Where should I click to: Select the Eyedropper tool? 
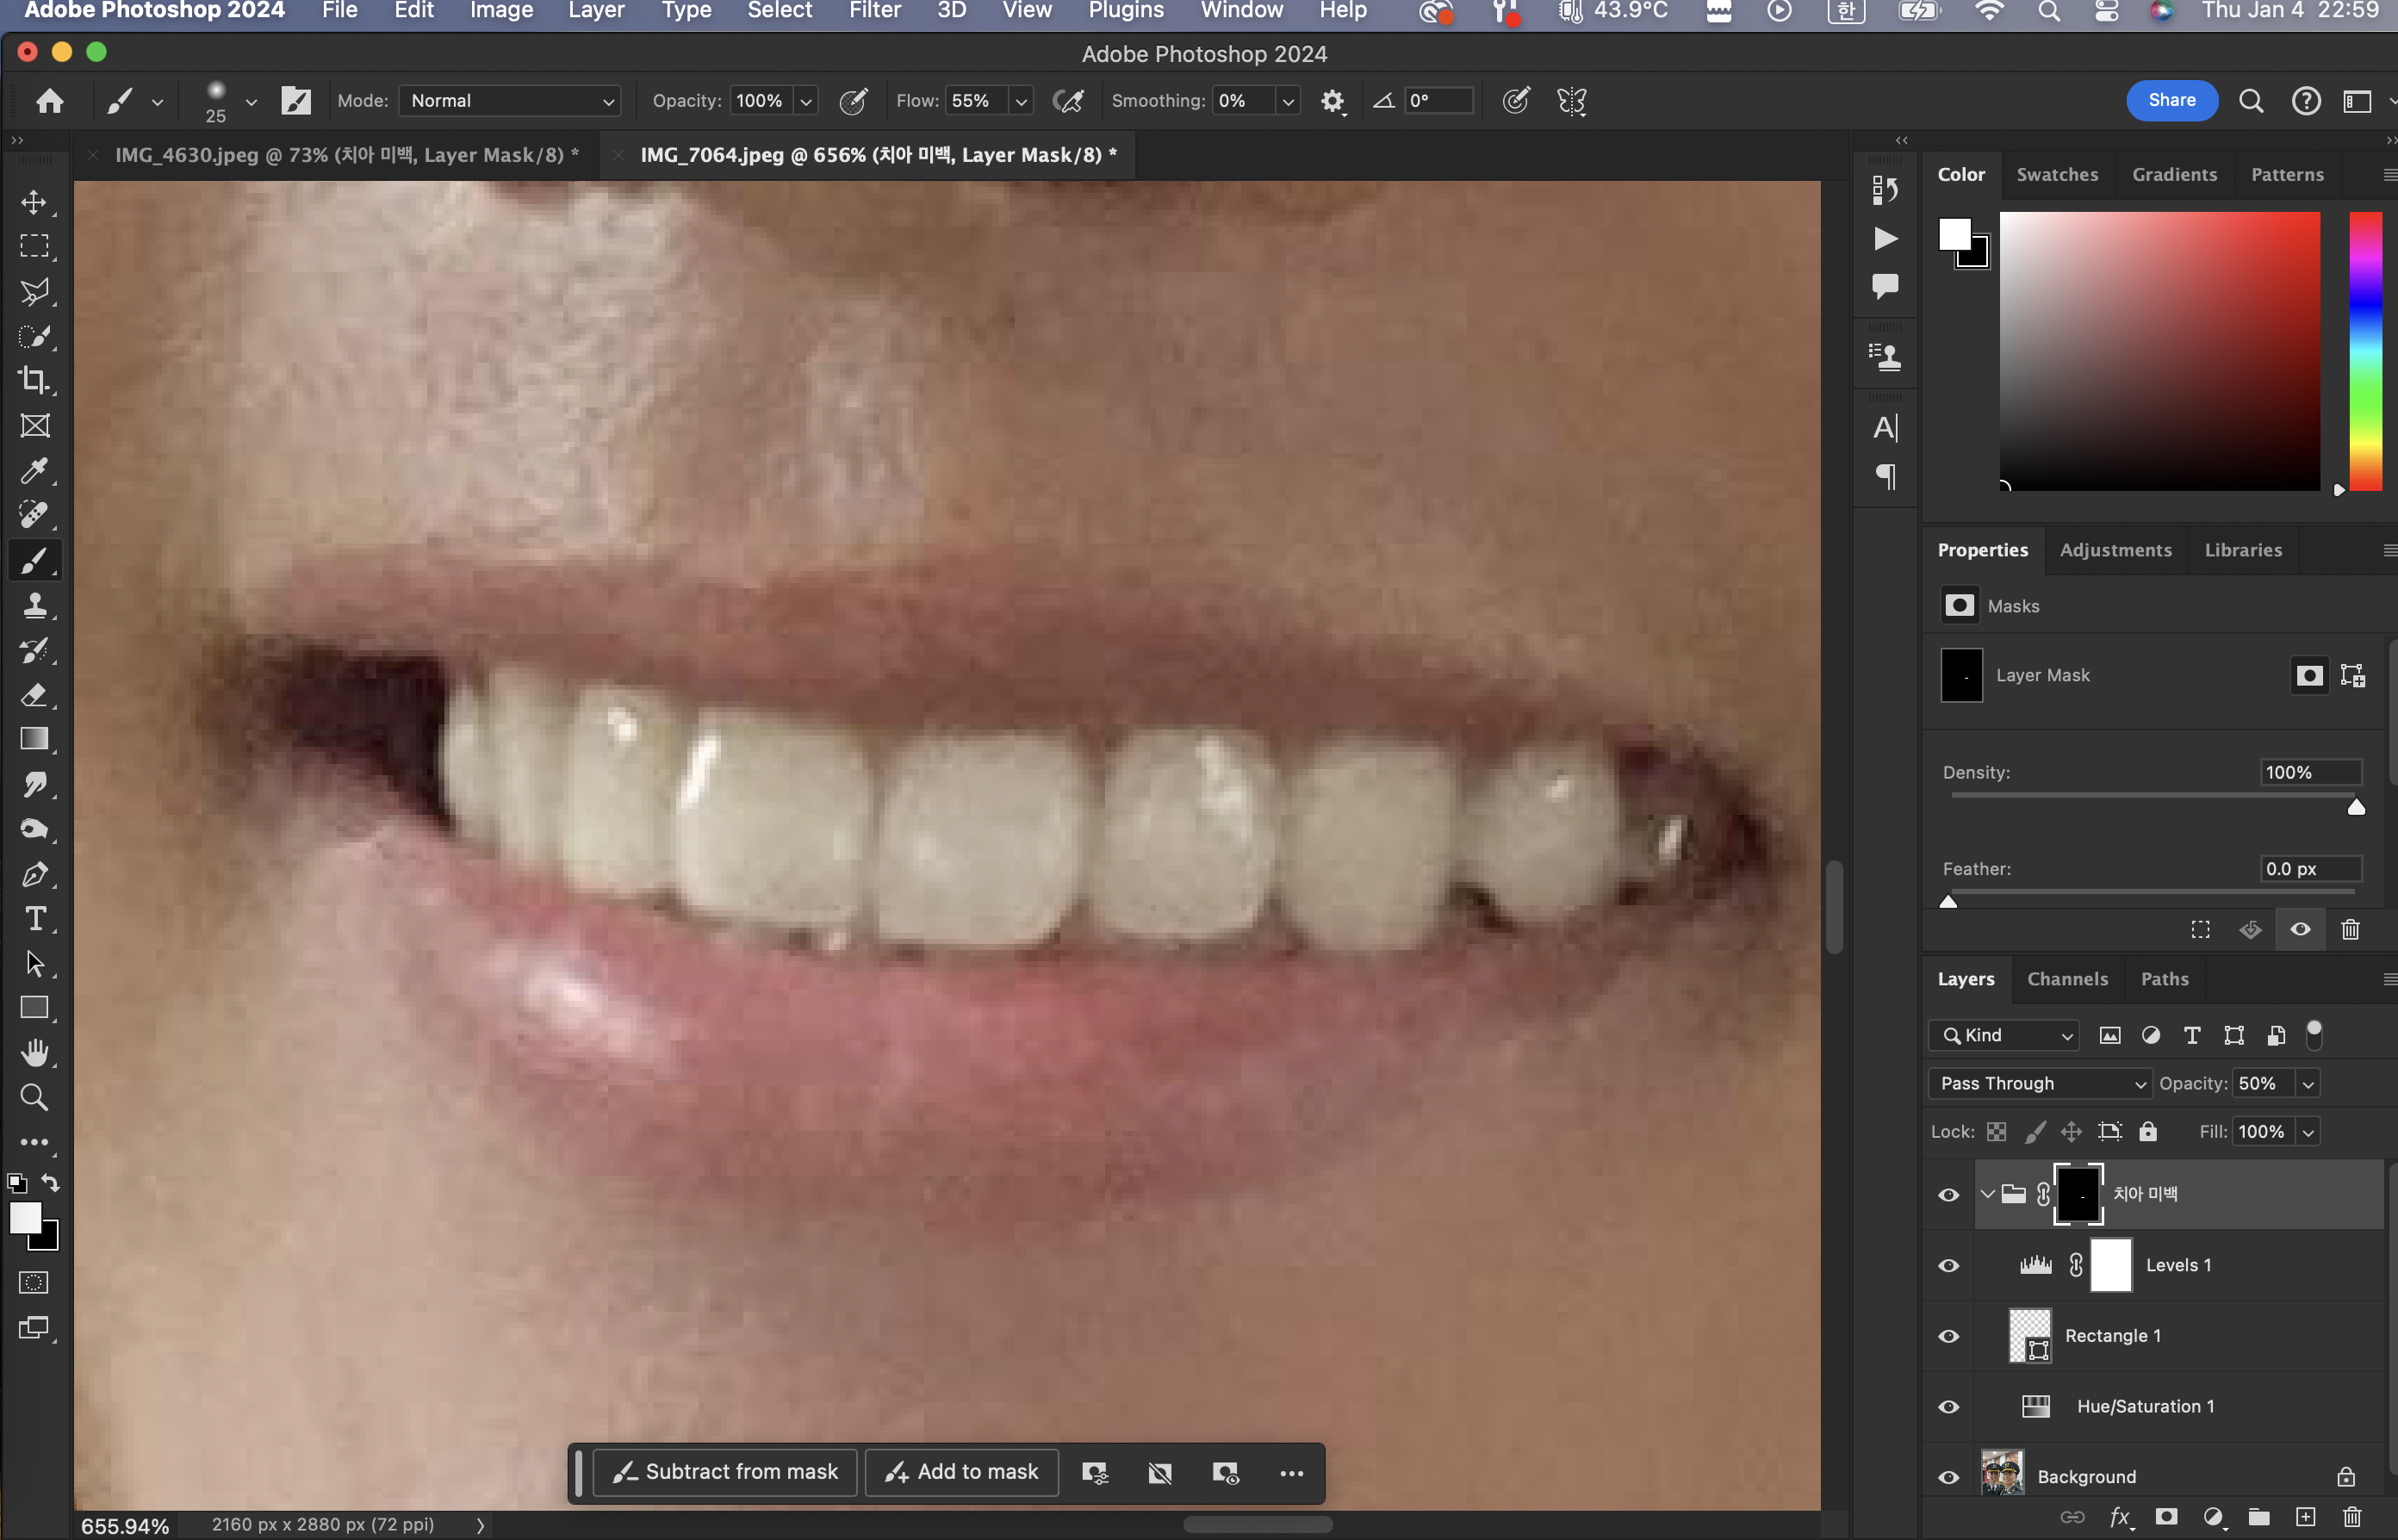[34, 470]
